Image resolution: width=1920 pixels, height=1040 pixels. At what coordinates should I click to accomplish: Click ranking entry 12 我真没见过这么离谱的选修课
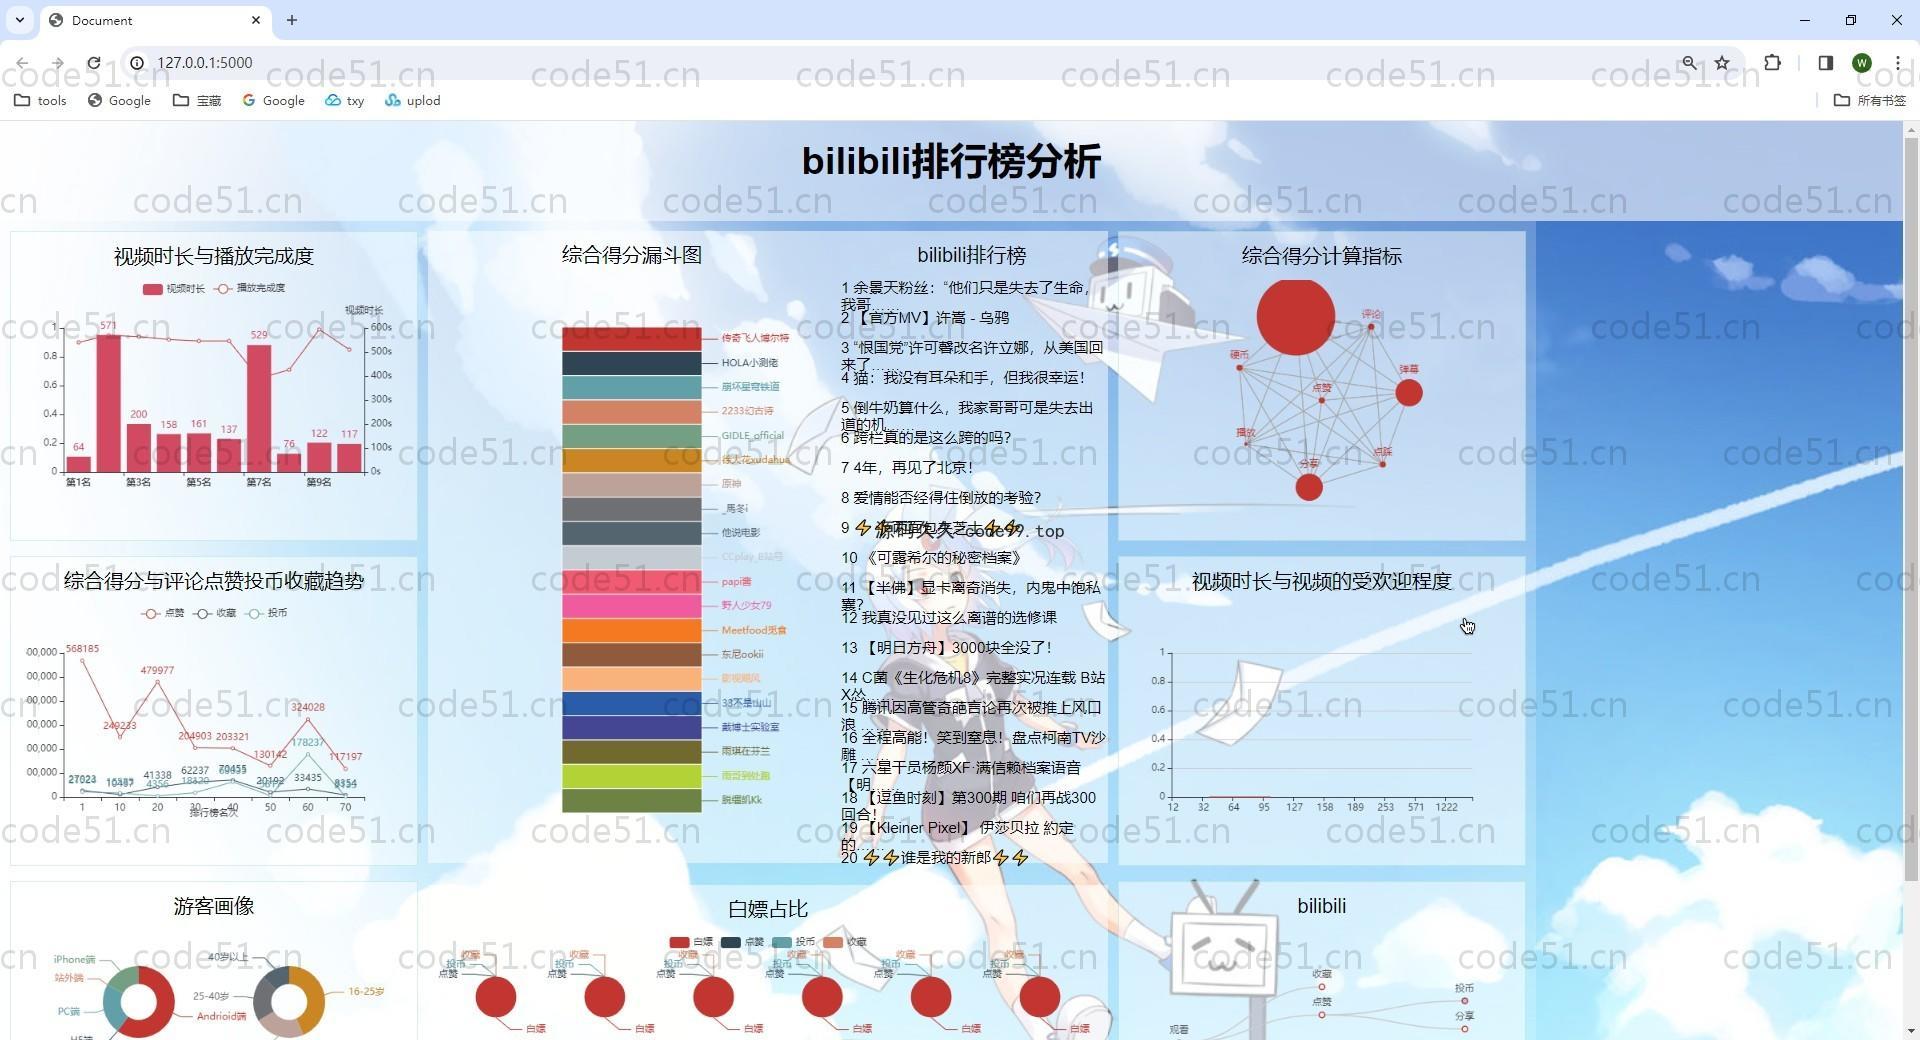coord(949,618)
